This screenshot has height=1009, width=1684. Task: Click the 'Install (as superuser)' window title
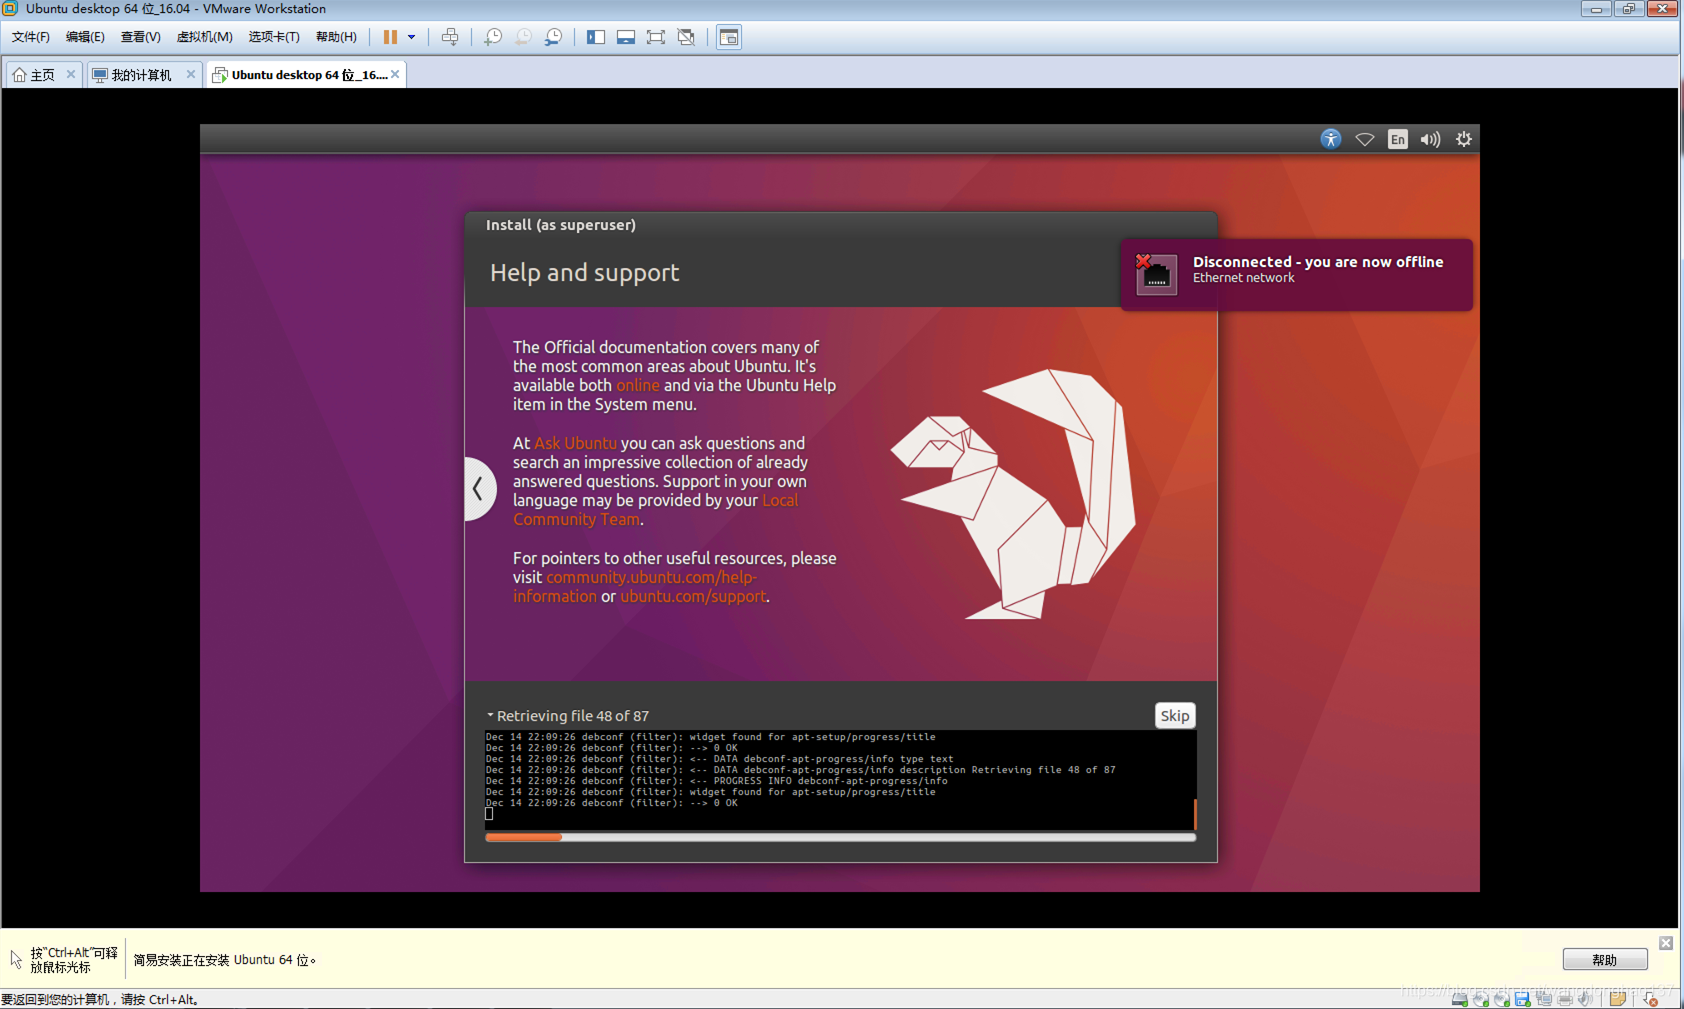coord(560,225)
